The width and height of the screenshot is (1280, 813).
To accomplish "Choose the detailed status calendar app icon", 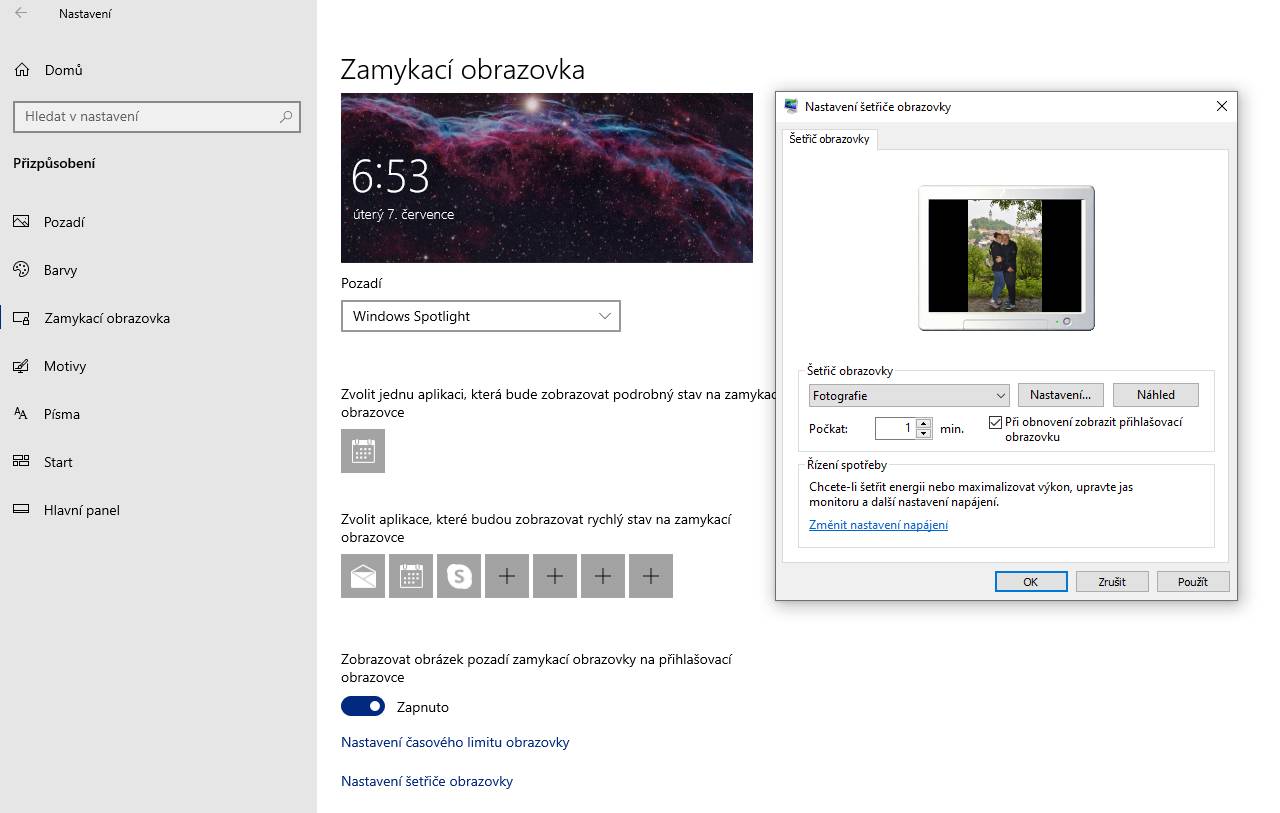I will point(363,451).
